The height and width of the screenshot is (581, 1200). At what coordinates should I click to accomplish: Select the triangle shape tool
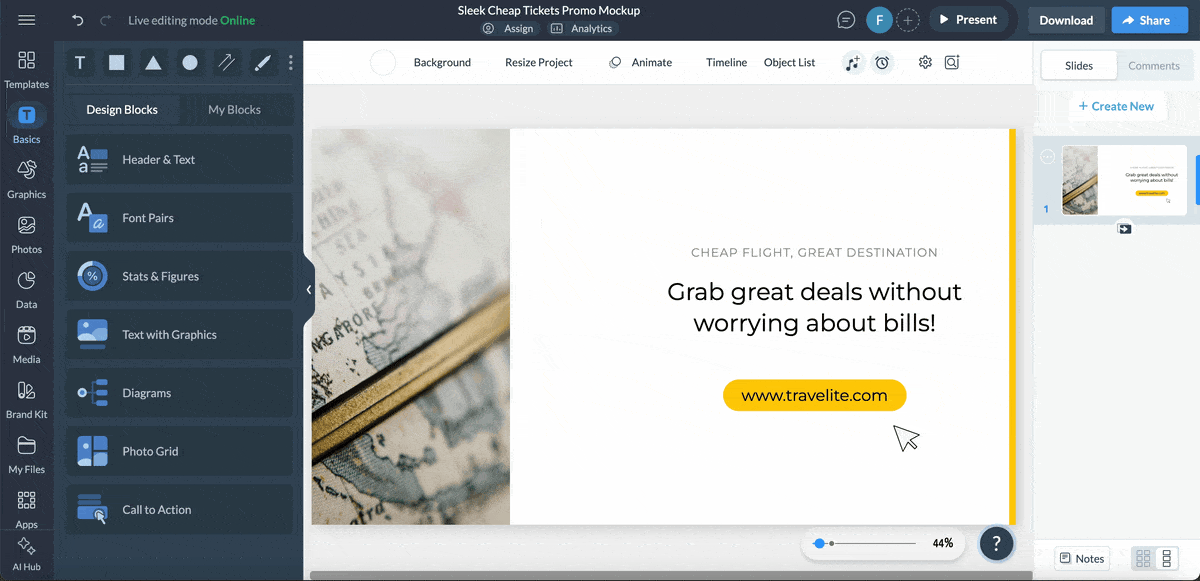pyautogui.click(x=153, y=63)
